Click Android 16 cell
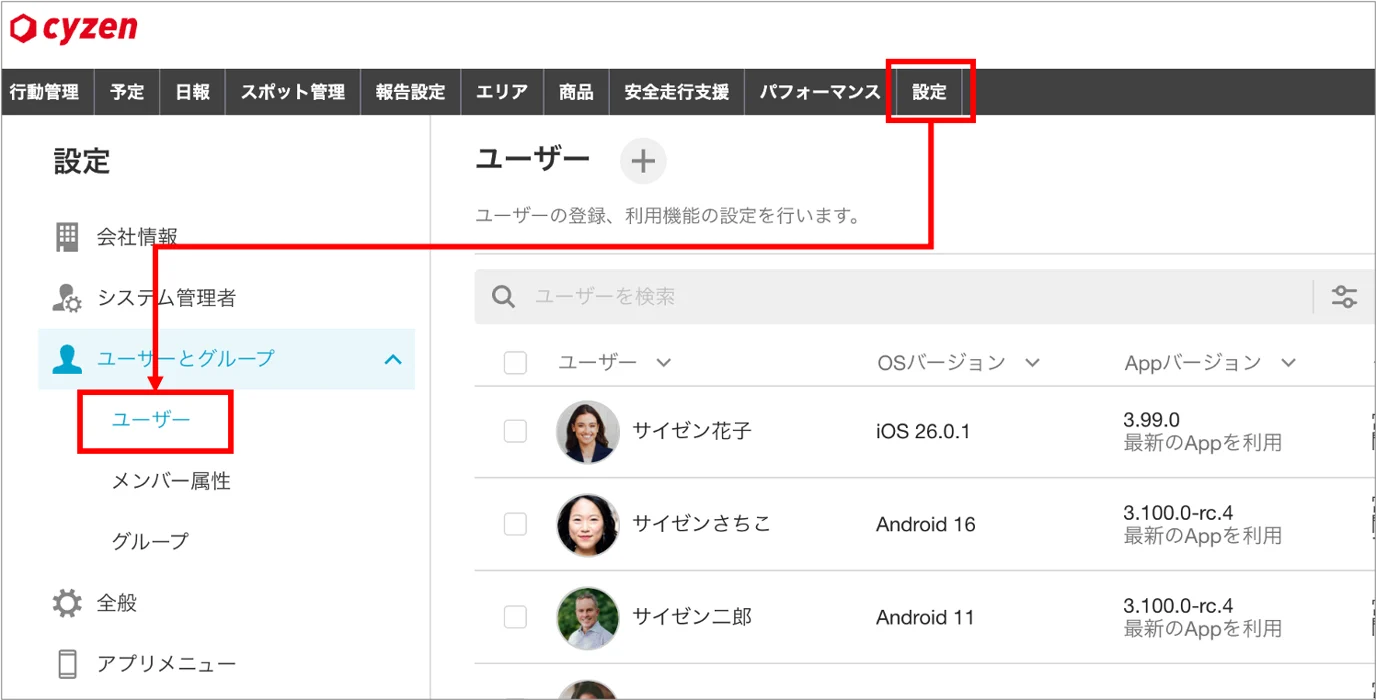 [926, 525]
